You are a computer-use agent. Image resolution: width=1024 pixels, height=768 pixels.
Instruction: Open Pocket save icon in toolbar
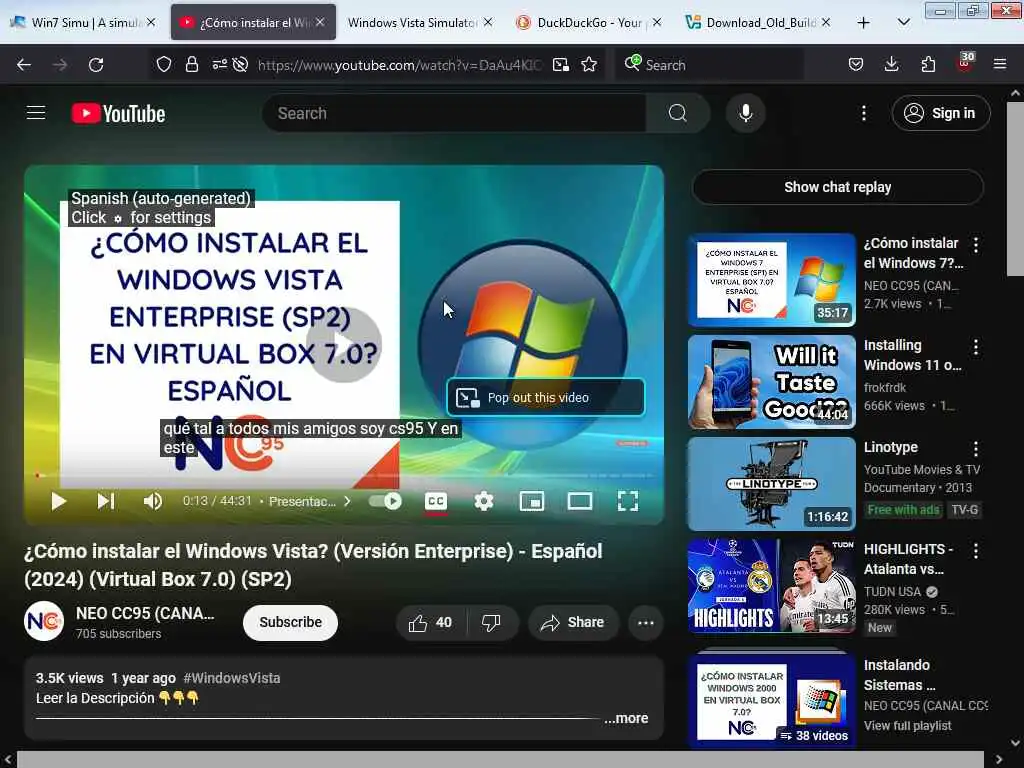856,64
